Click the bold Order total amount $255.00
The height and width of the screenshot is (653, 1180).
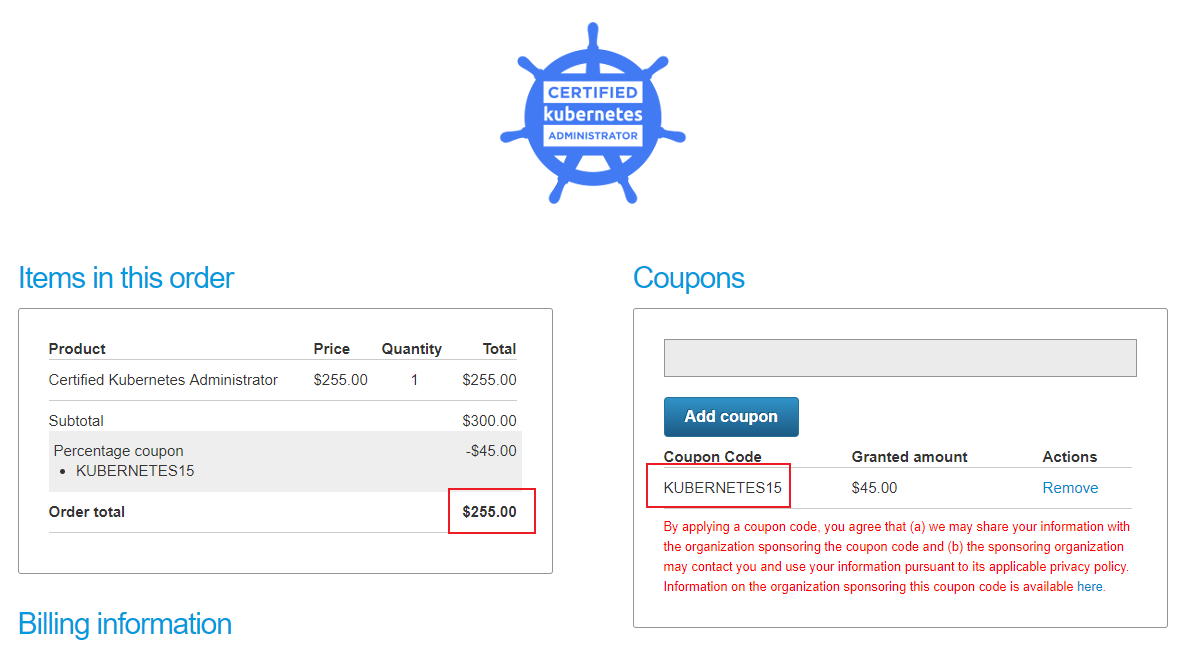[x=489, y=512]
